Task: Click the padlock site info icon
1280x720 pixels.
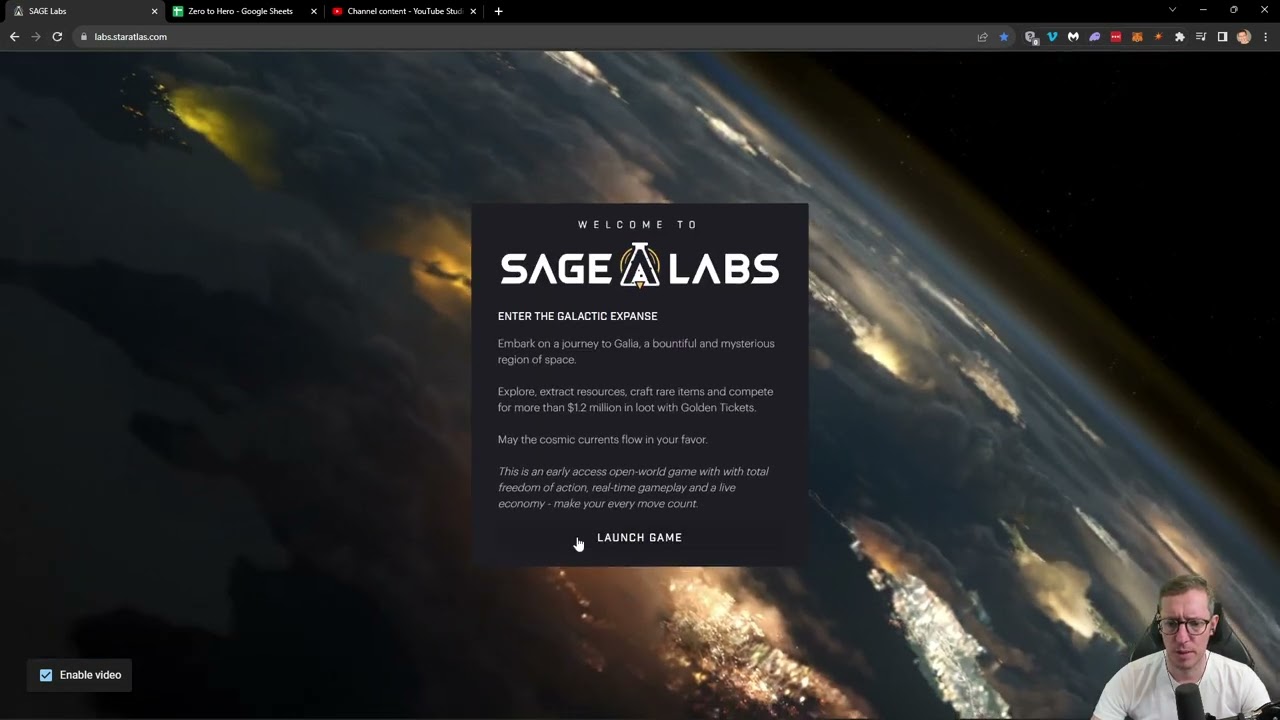Action: click(x=84, y=37)
